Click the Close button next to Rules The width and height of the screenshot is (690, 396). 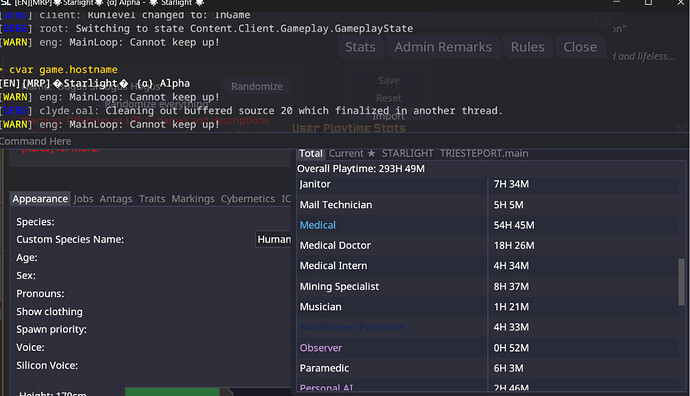[x=580, y=47]
